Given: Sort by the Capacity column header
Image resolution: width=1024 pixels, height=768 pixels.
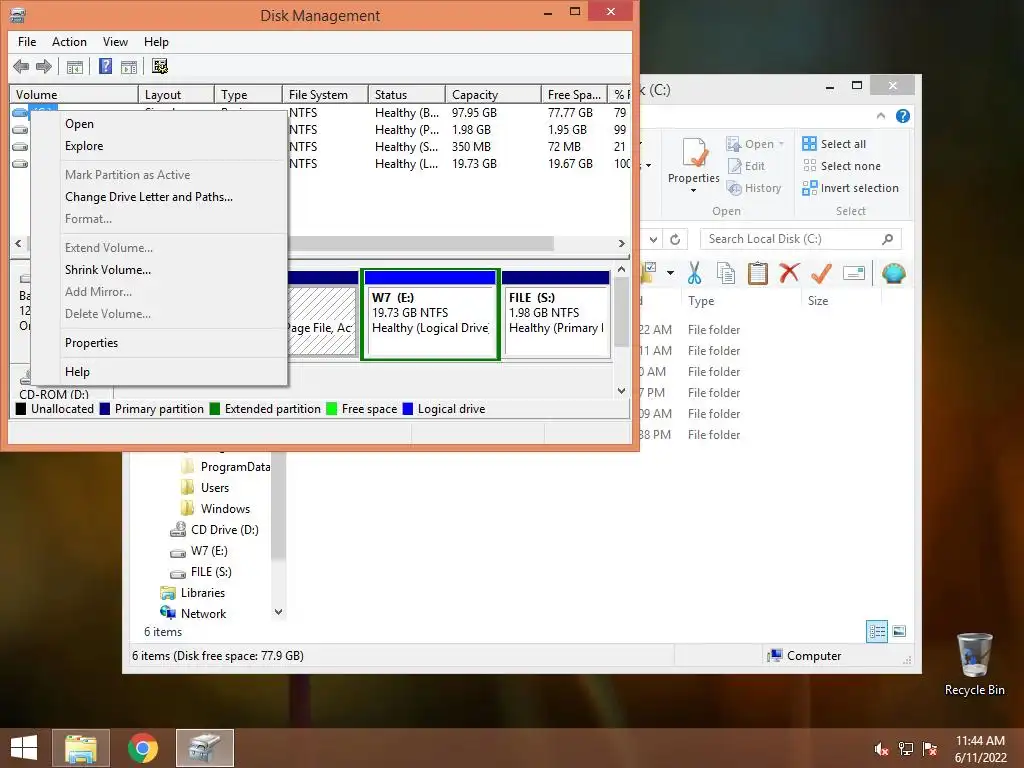Looking at the screenshot, I should click(x=493, y=95).
